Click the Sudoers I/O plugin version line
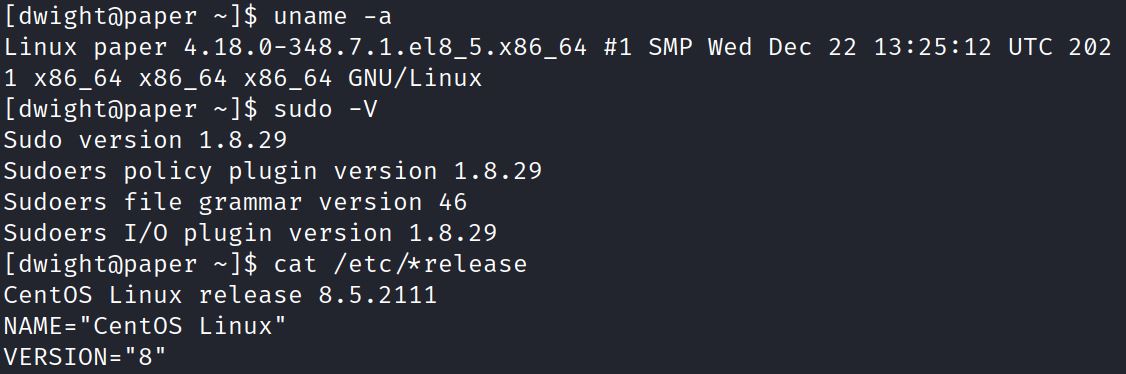The height and width of the screenshot is (374, 1126). [250, 233]
